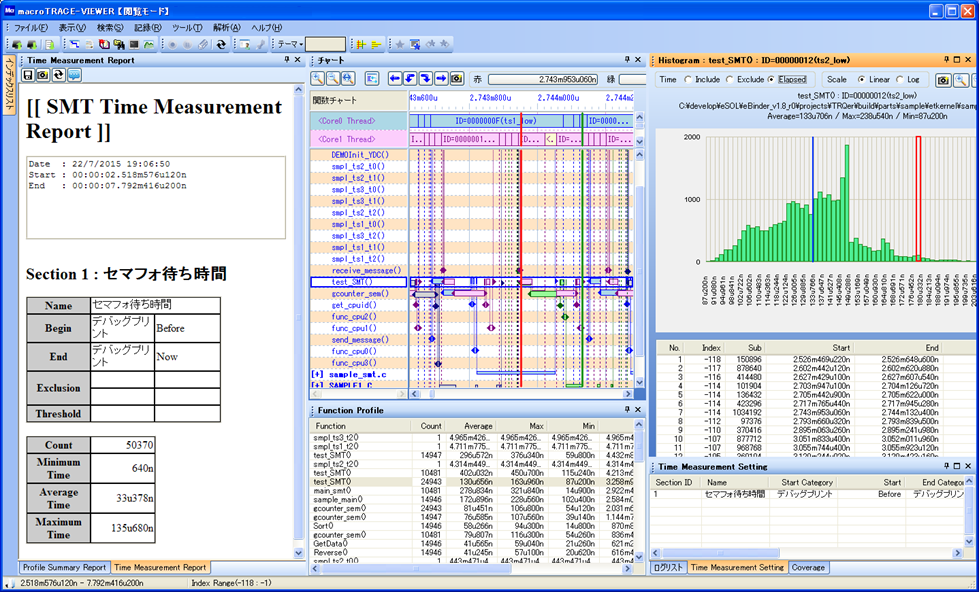Click the red cursor line in chart
This screenshot has height=592, width=979.
tap(520, 250)
